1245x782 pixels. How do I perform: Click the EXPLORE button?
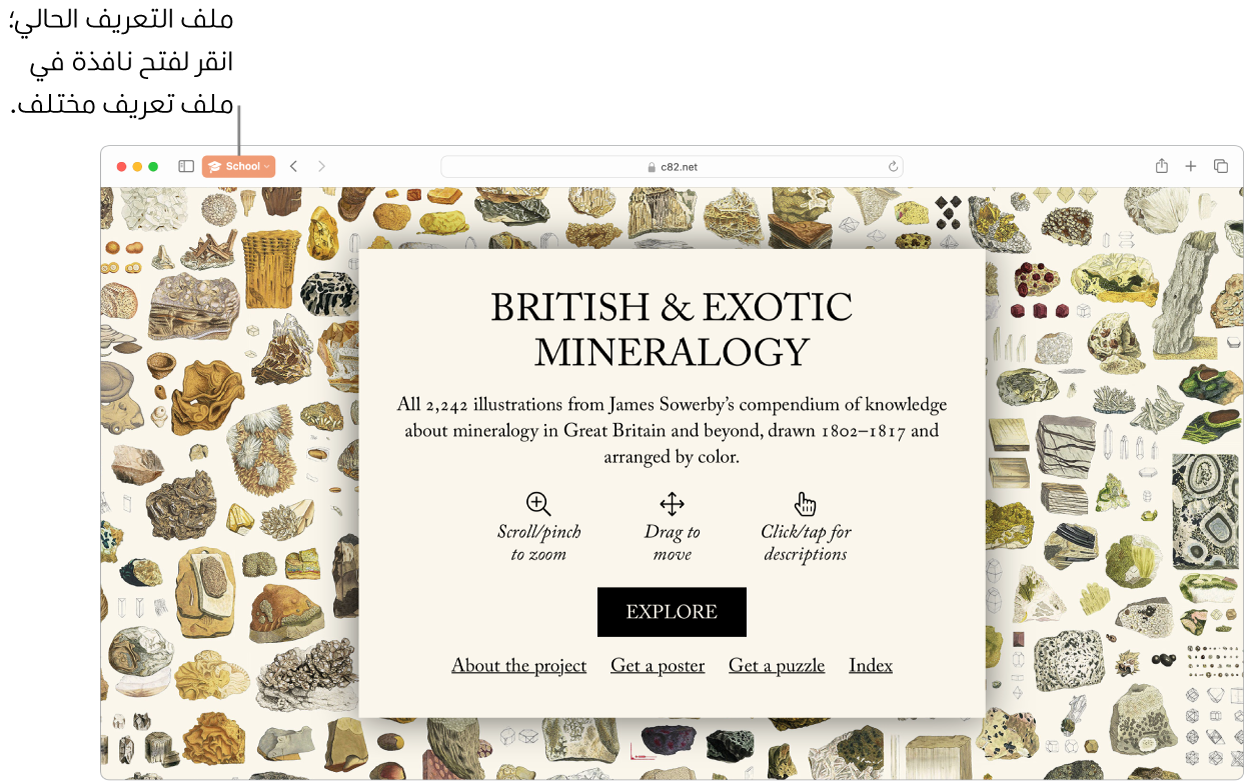tap(672, 612)
